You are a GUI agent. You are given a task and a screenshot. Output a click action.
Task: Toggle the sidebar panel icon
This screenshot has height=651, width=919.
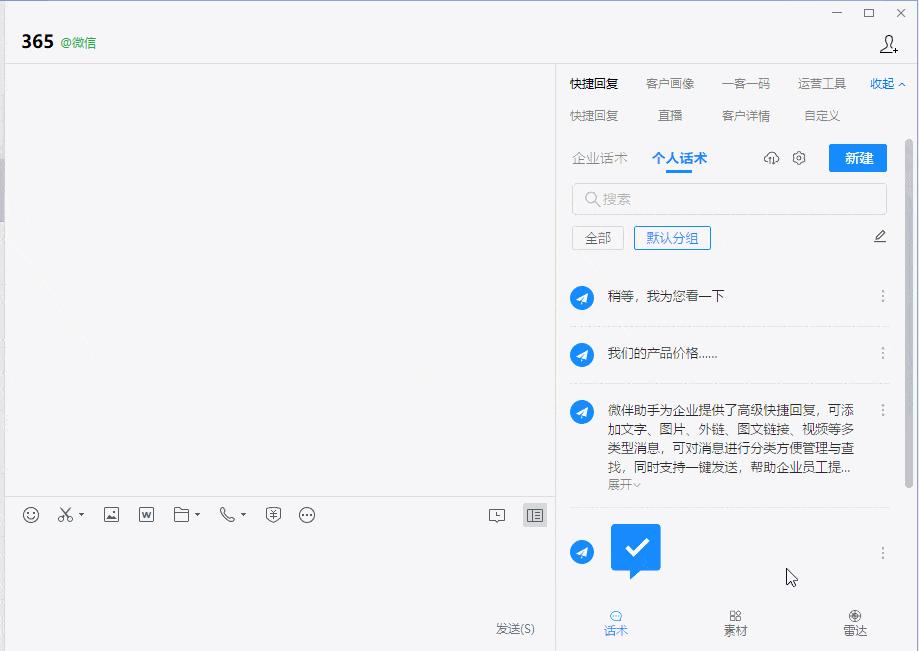pos(535,516)
